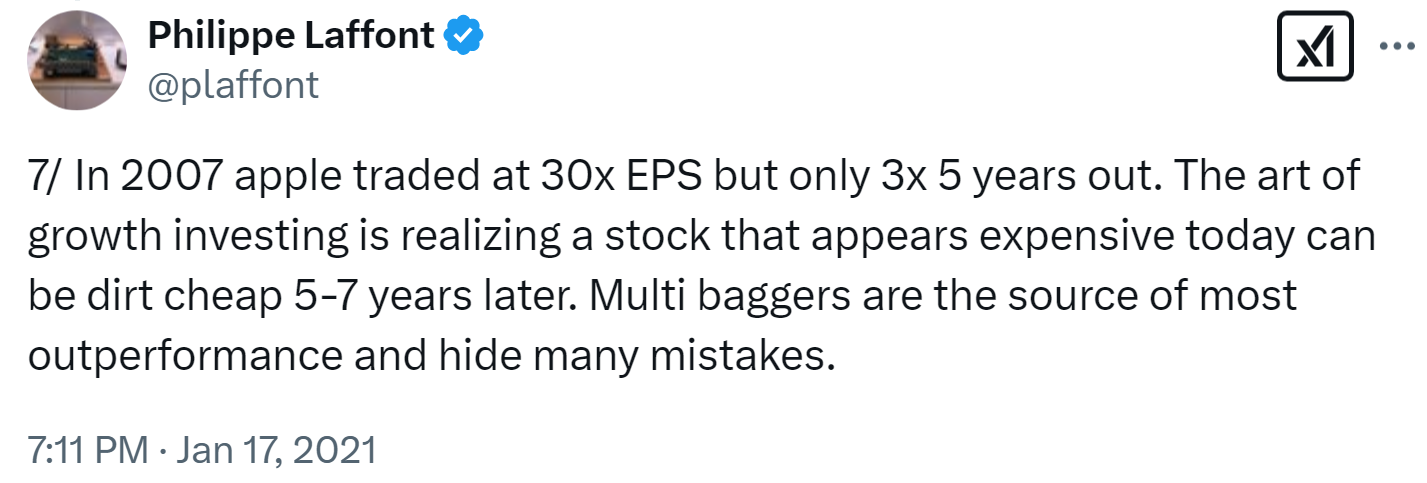The width and height of the screenshot is (1427, 483).
Task: Click the thread number "7/" in the tweet
Action: (x=46, y=178)
